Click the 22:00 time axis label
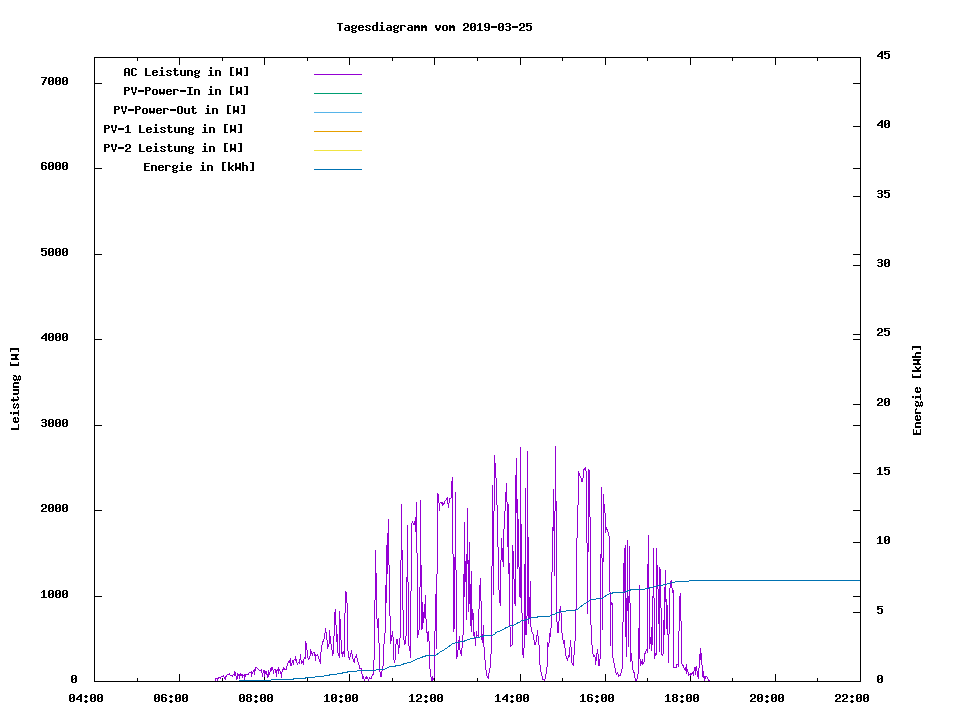This screenshot has width=960, height=720. (x=852, y=698)
